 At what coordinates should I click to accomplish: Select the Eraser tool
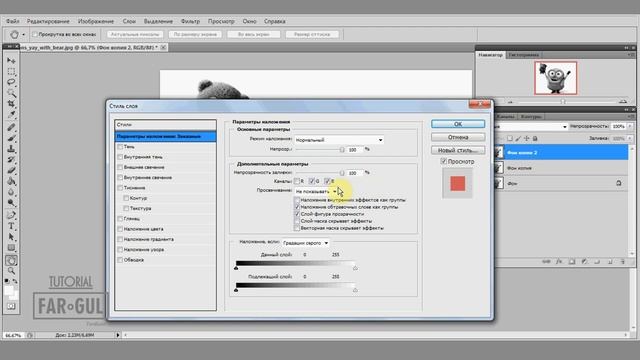click(11, 170)
